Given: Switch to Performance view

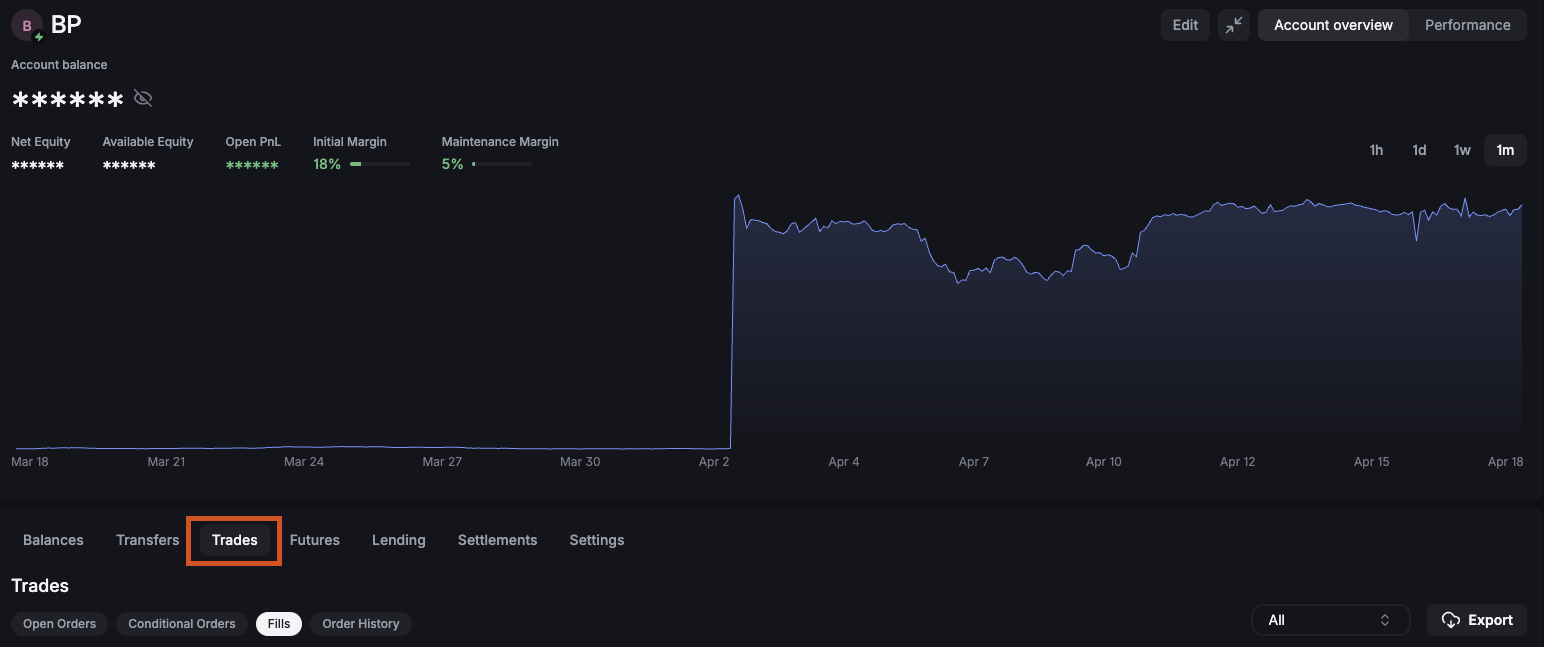Looking at the screenshot, I should (x=1467, y=25).
